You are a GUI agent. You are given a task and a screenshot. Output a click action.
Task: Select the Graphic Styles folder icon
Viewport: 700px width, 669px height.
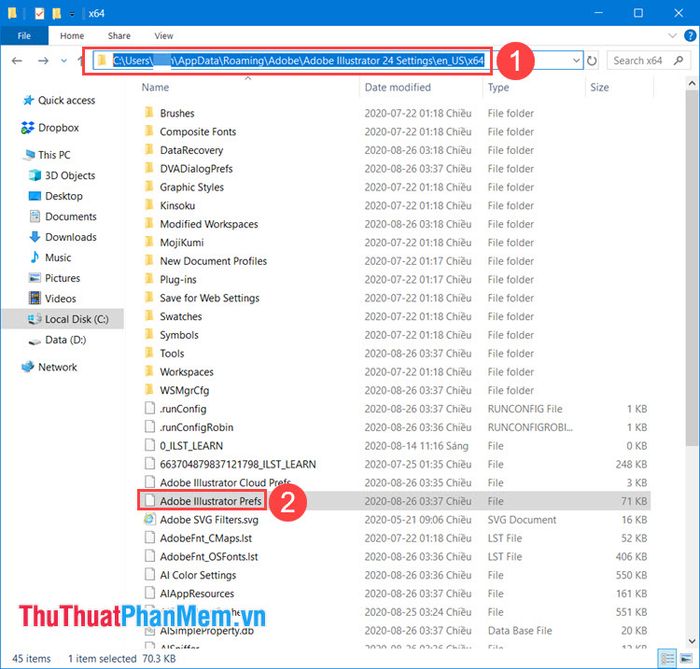[x=149, y=186]
